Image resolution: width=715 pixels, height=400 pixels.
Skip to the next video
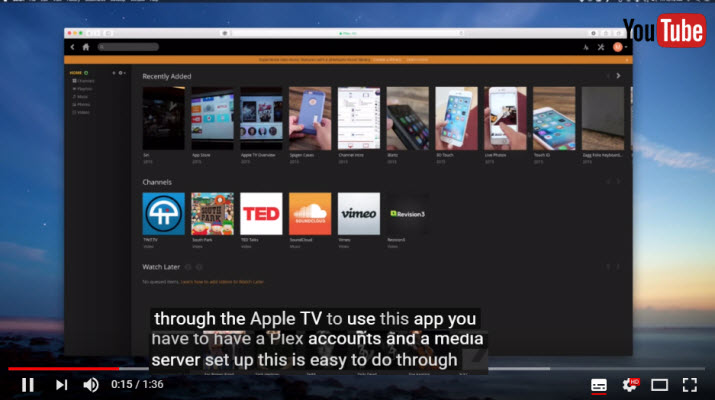pos(62,385)
